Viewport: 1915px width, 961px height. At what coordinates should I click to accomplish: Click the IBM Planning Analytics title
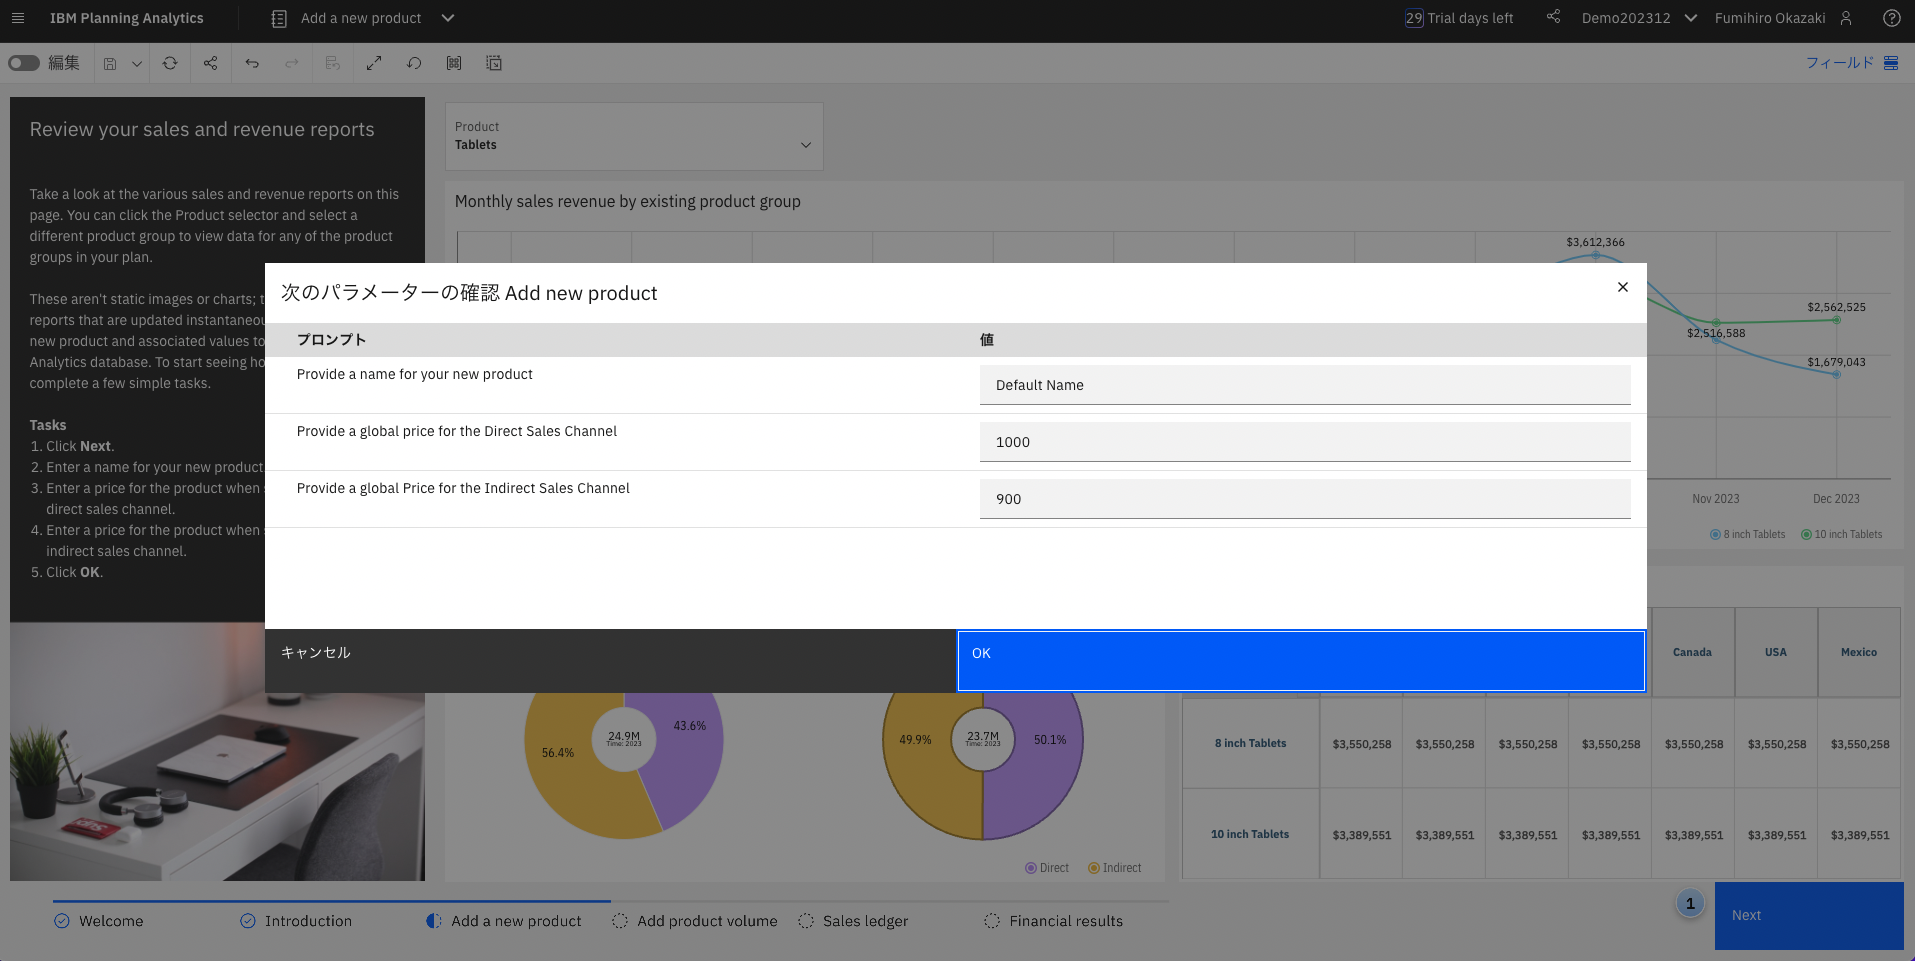(x=127, y=18)
